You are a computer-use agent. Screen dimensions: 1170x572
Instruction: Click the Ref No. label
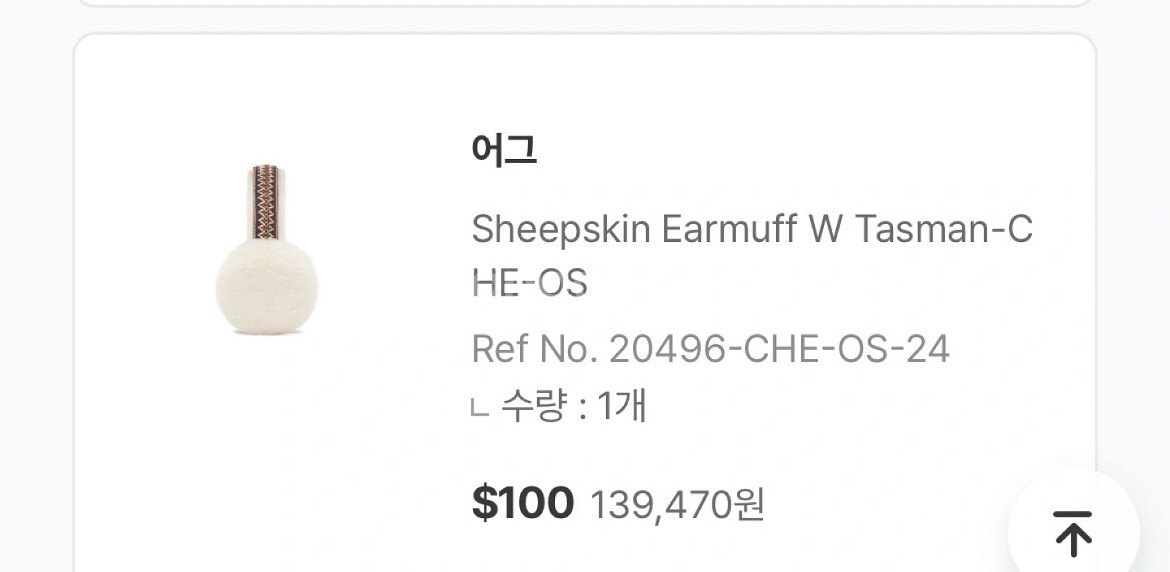(x=533, y=349)
